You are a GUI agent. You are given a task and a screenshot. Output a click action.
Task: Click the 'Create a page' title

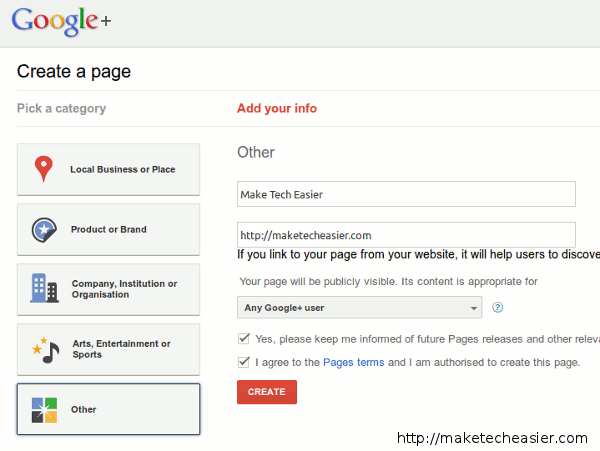[74, 72]
